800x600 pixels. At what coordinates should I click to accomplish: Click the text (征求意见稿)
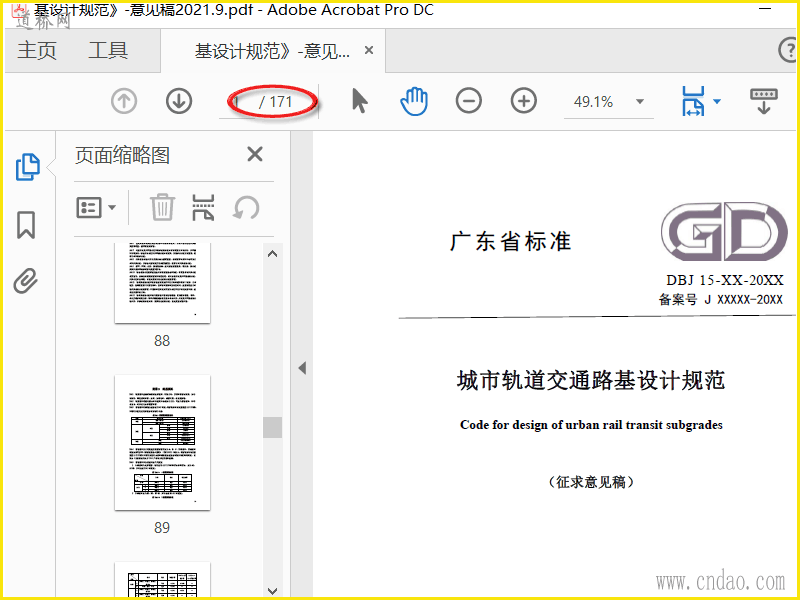coord(591,482)
